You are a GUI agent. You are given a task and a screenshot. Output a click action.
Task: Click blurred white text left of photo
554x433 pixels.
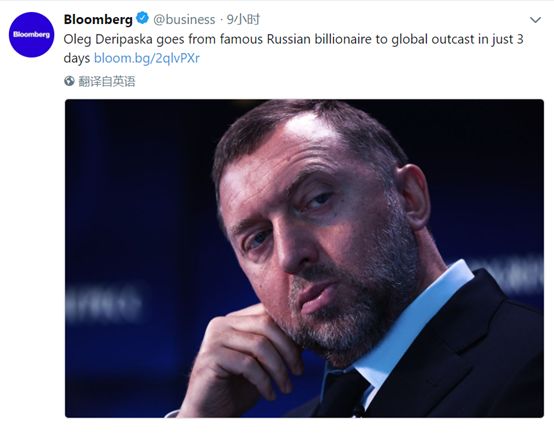103,304
